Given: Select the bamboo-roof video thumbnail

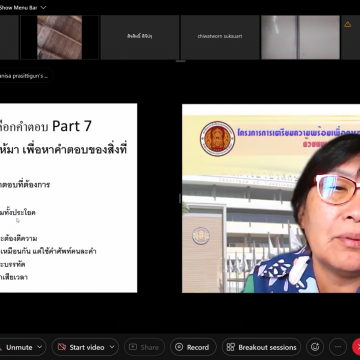Looking at the screenshot, I should (x=60, y=37).
